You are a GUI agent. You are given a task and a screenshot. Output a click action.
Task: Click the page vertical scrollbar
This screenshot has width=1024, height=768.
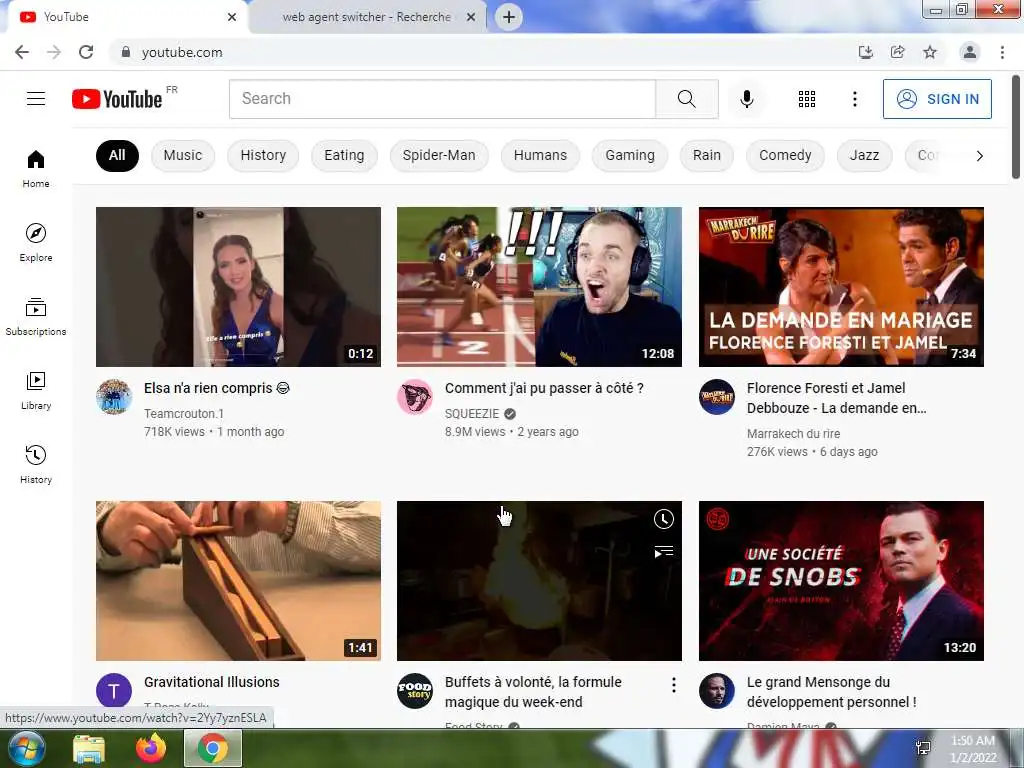(x=1016, y=127)
